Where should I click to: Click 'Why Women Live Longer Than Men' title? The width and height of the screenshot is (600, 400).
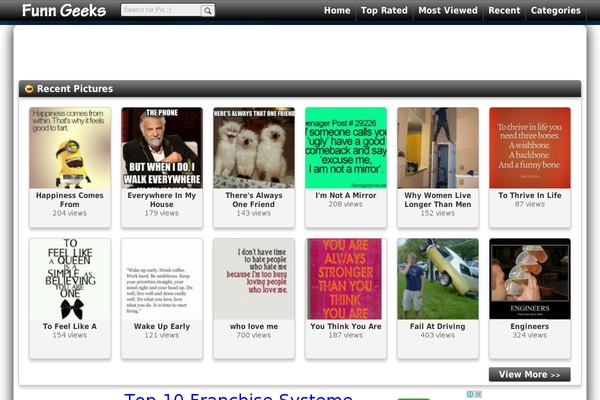(438, 200)
